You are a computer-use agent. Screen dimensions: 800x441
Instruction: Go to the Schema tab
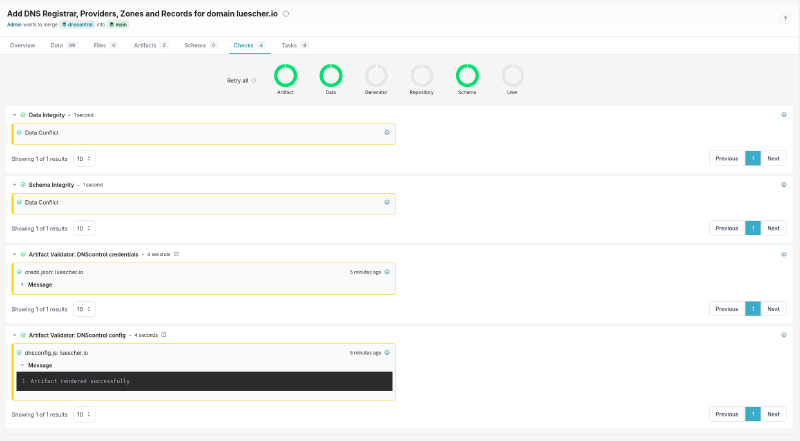(201, 45)
